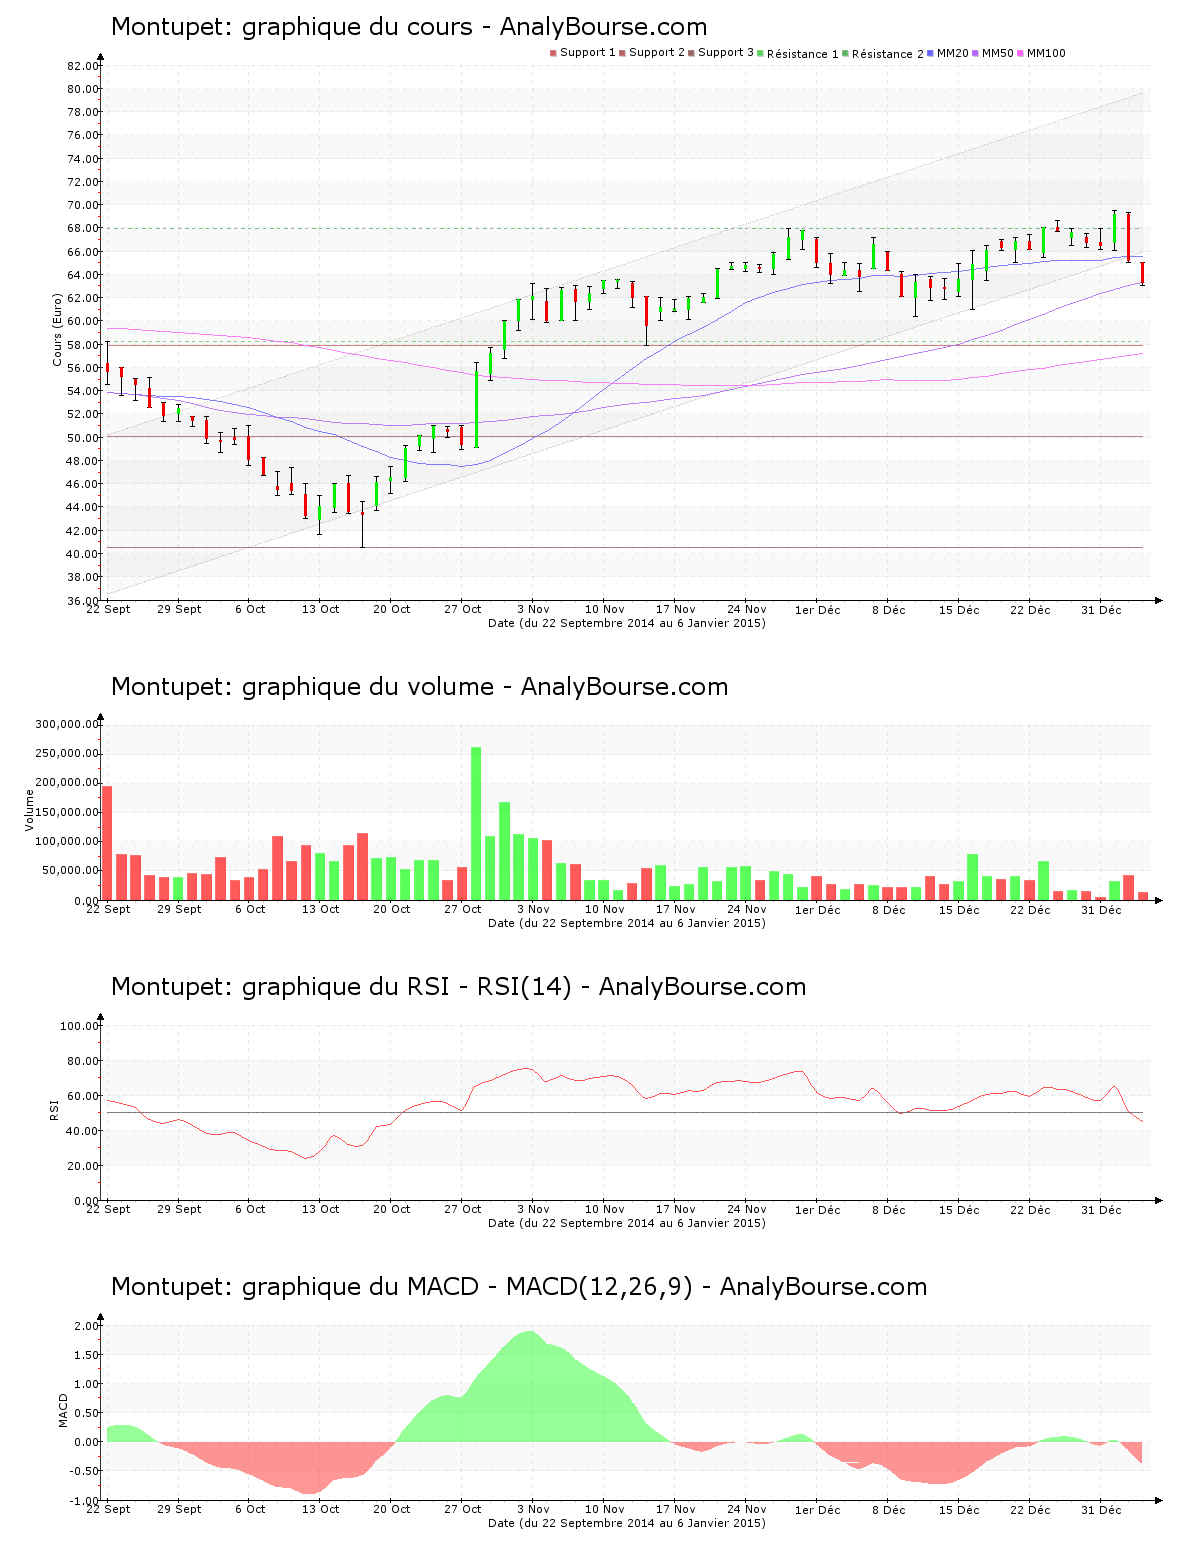Click '3 Nov' date under the volume chart

[534, 909]
